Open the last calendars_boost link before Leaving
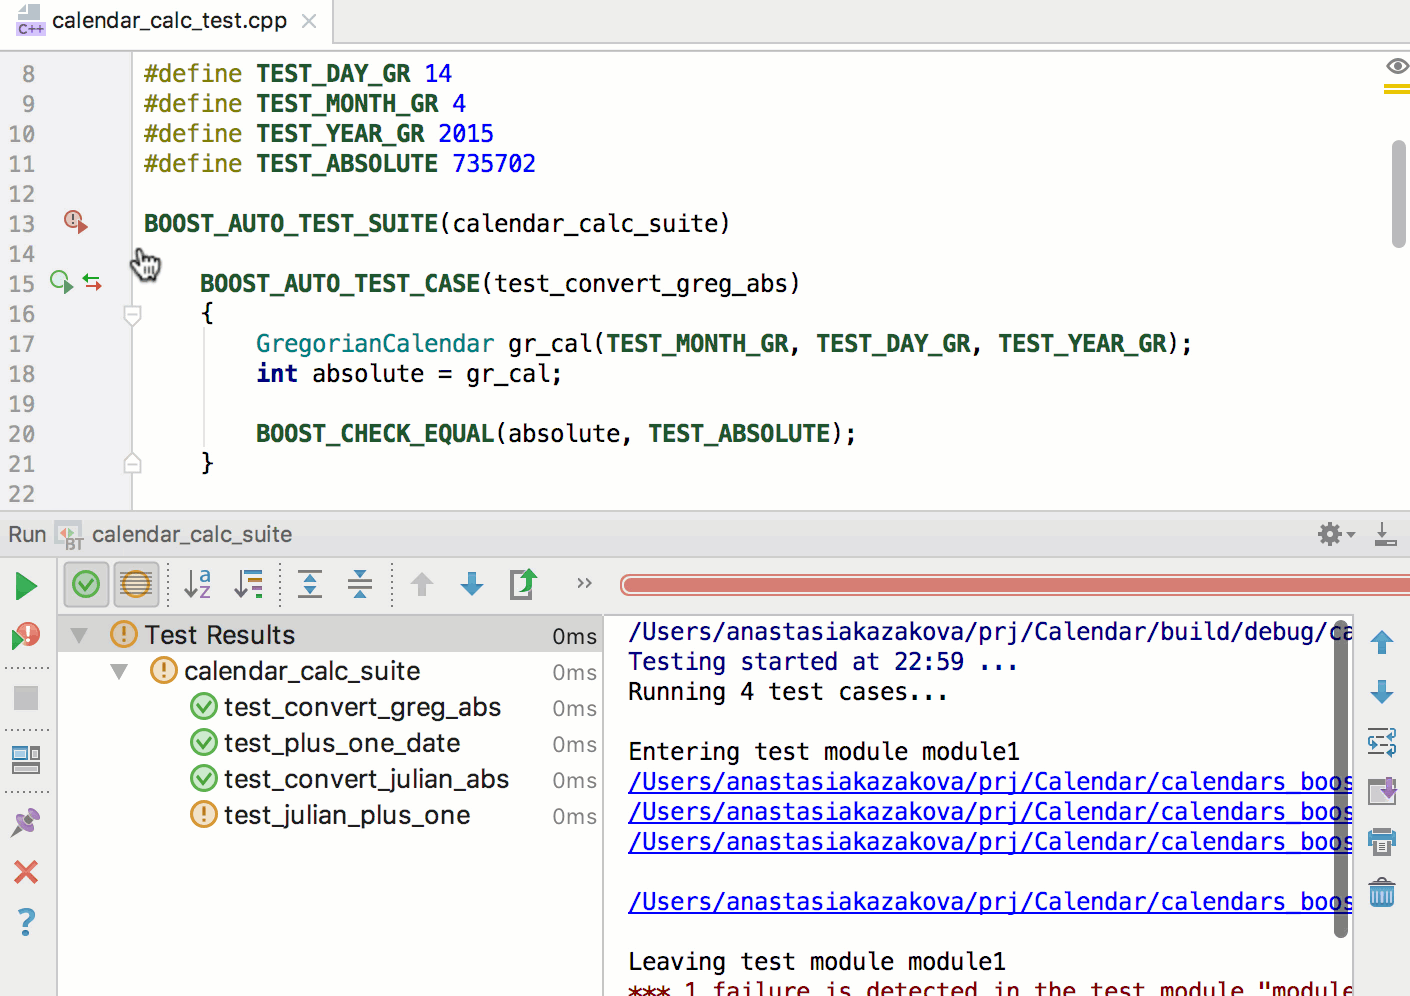Viewport: 1410px width, 996px height. click(x=990, y=902)
